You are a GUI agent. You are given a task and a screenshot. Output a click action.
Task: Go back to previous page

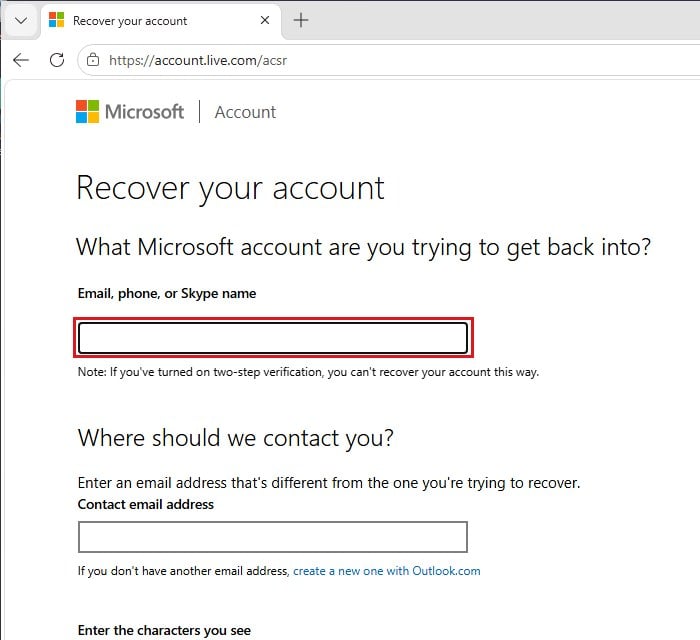coord(21,60)
